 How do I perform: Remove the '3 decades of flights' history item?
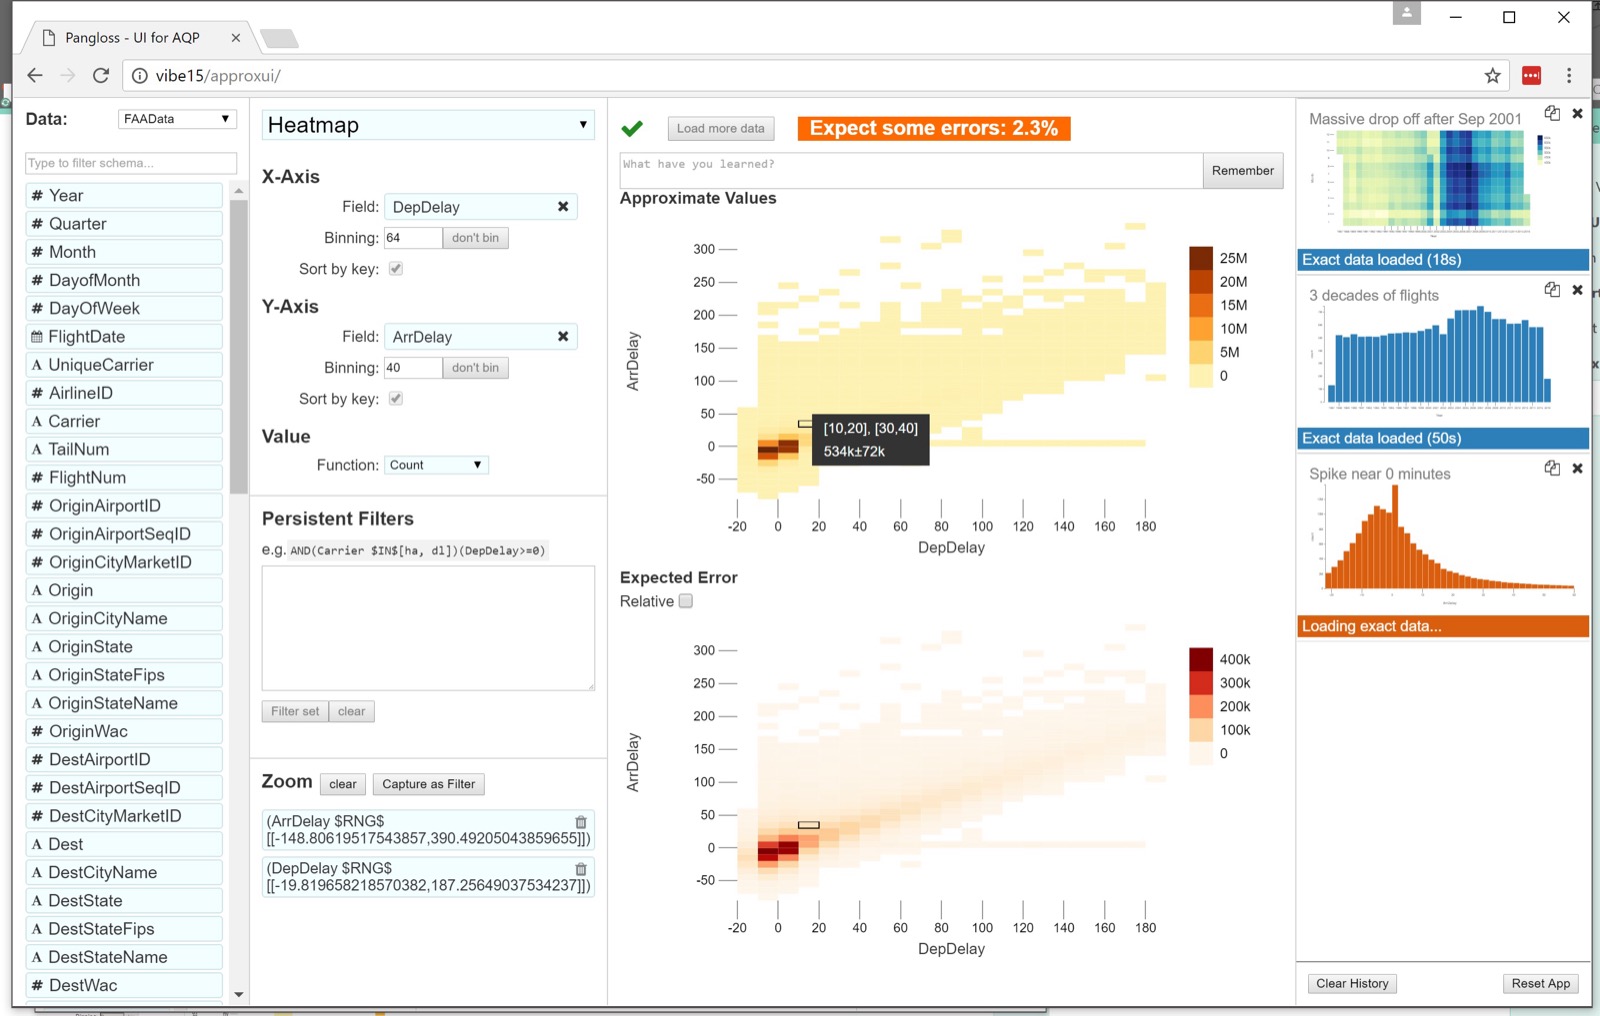pos(1577,290)
